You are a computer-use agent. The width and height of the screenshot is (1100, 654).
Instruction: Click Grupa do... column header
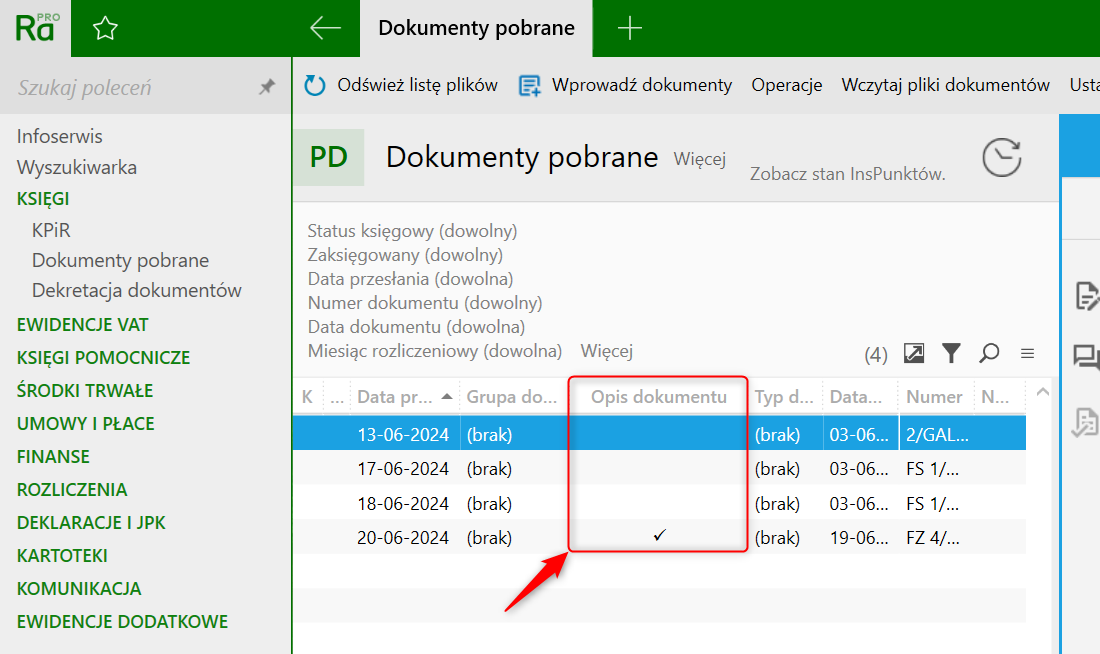click(512, 397)
